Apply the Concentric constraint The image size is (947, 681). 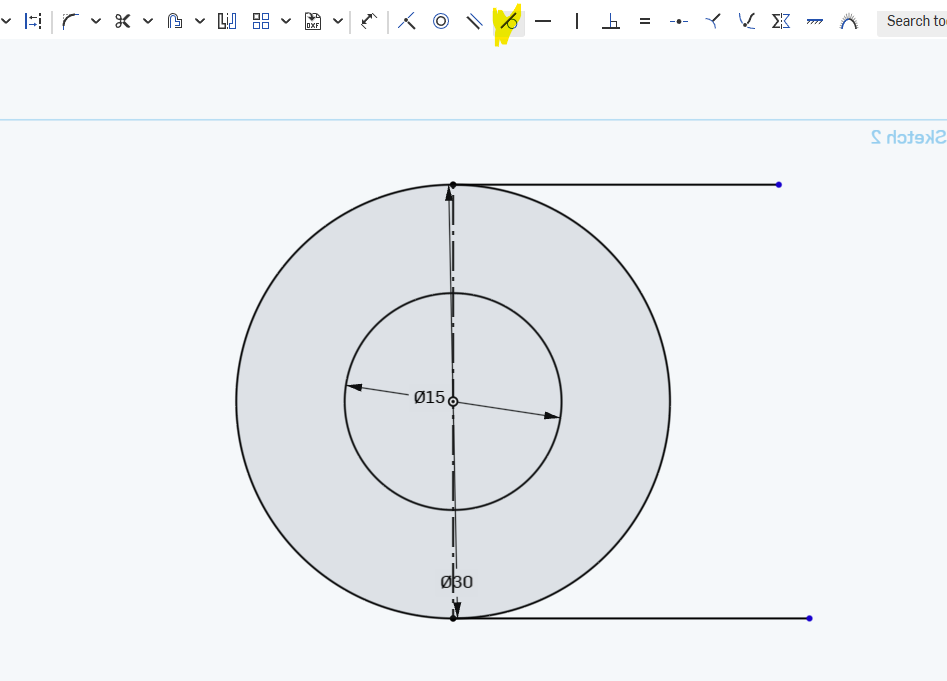[x=440, y=21]
